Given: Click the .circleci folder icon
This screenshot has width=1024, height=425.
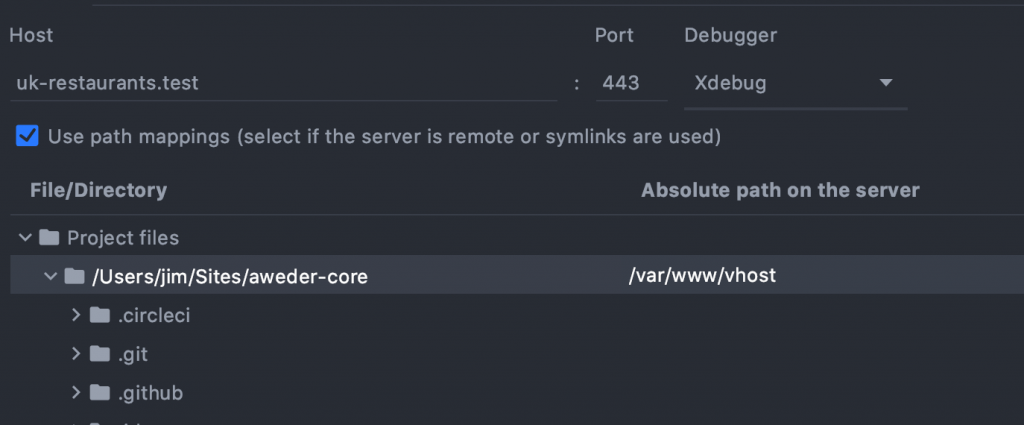Looking at the screenshot, I should (100, 315).
